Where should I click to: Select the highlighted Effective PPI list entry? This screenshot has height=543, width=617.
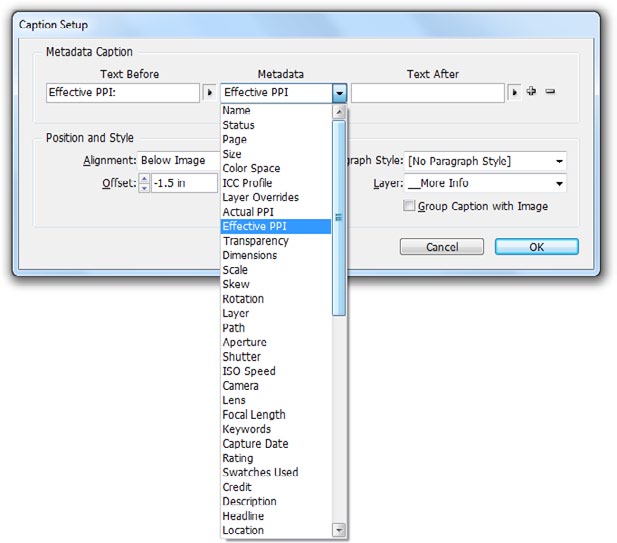point(276,226)
